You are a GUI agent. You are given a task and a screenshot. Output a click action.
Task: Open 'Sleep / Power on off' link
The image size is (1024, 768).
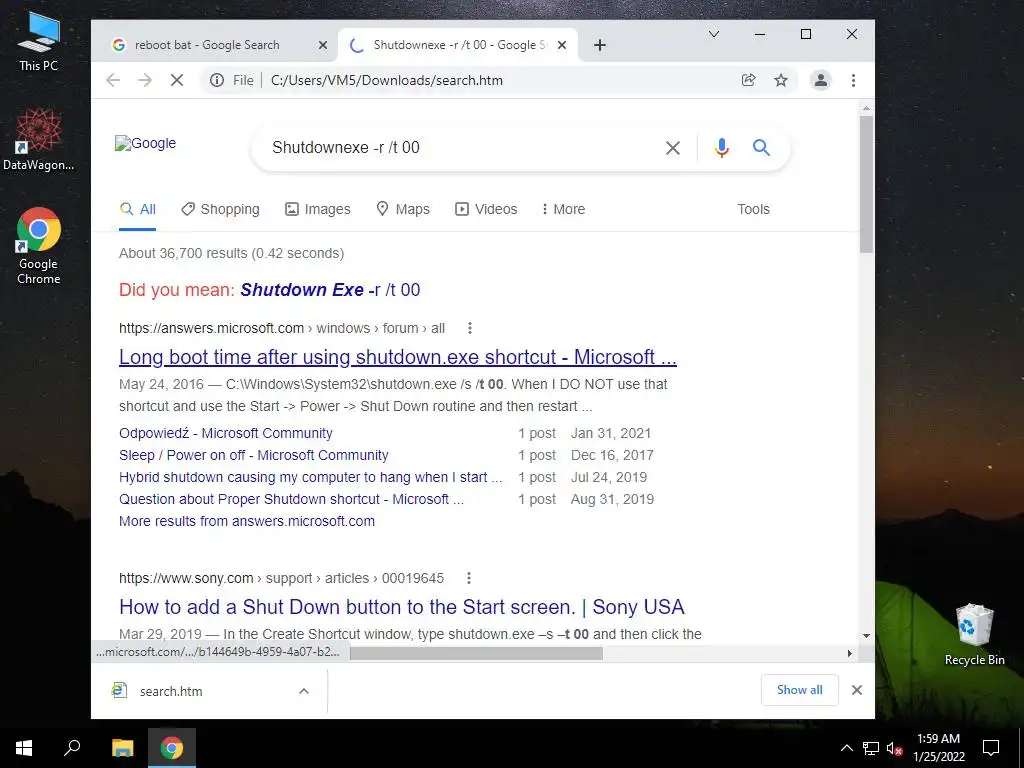(x=253, y=455)
